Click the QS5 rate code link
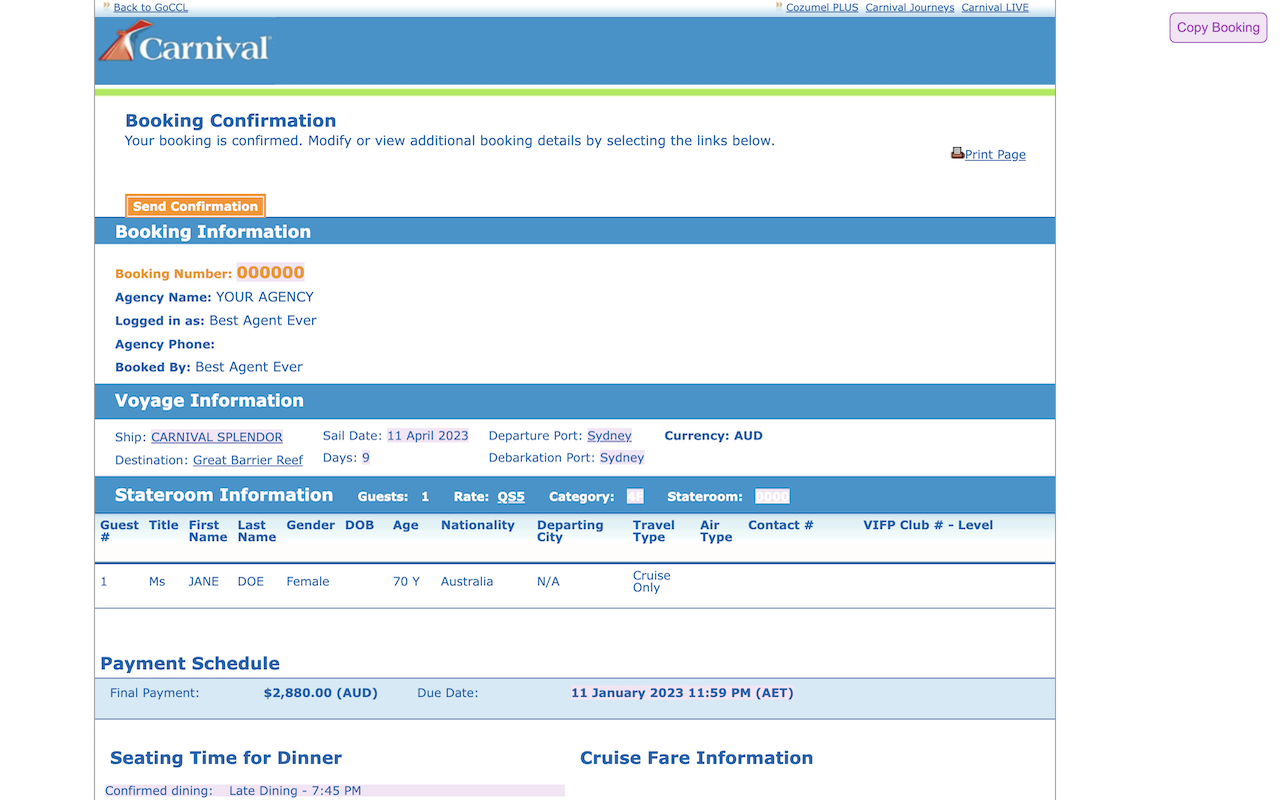 [x=511, y=497]
